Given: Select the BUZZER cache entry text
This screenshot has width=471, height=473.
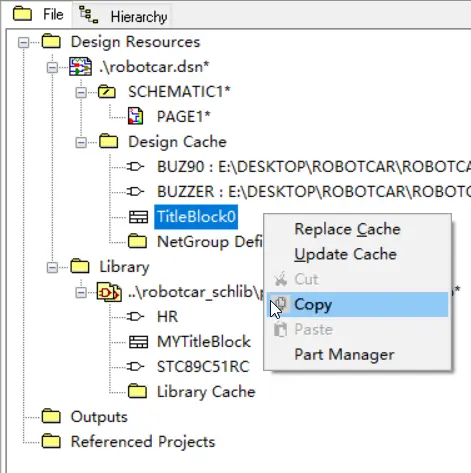Looking at the screenshot, I should 314,192.
